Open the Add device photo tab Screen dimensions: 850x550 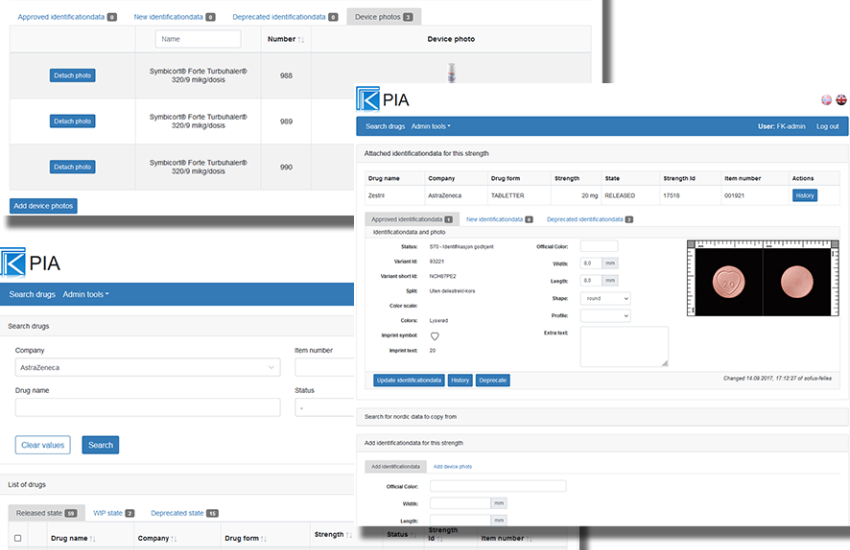point(453,467)
